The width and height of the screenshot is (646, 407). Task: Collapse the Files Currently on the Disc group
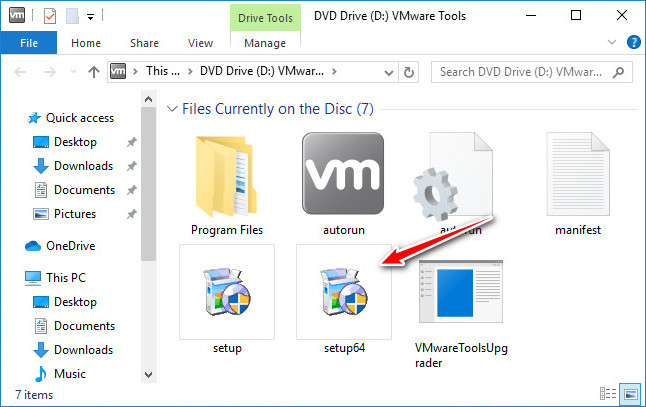coord(172,109)
